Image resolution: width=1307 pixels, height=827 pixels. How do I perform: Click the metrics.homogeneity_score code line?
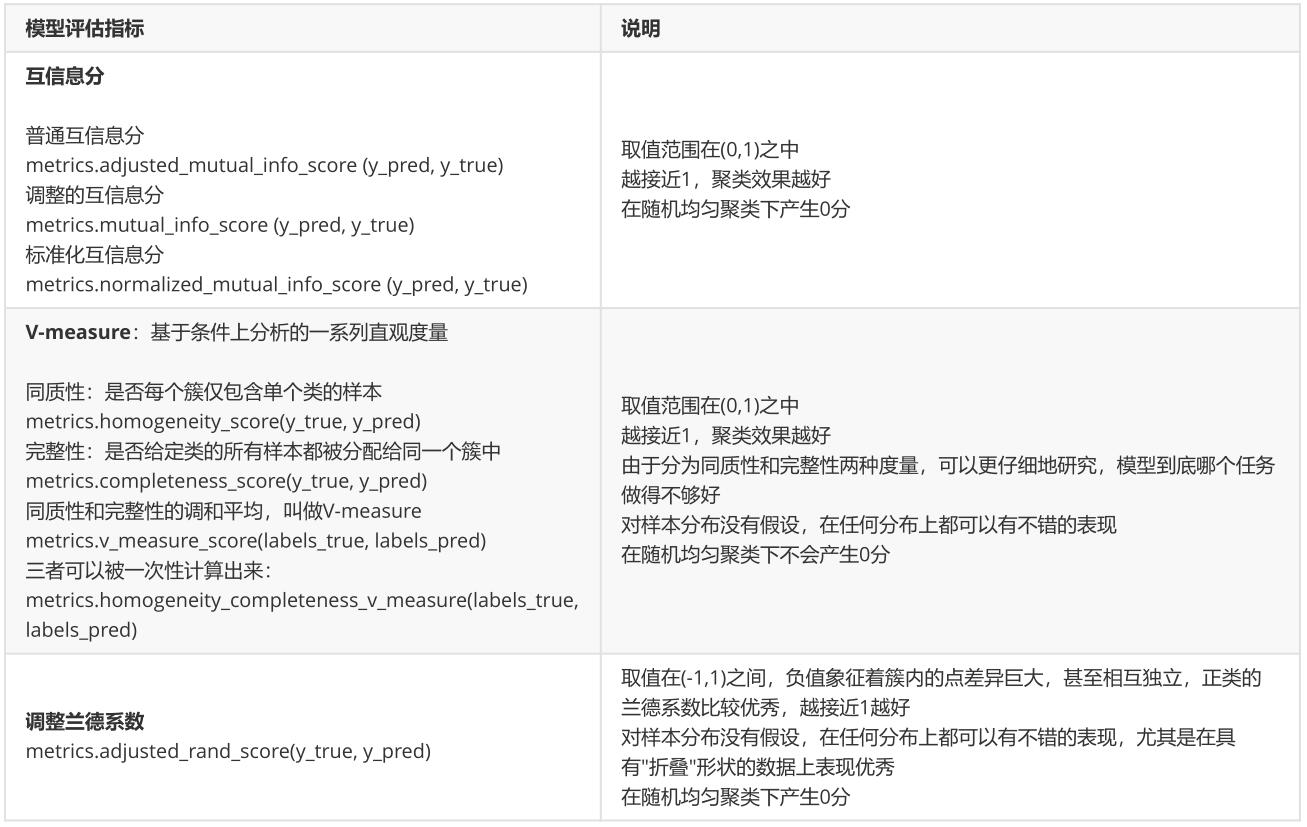pyautogui.click(x=222, y=421)
